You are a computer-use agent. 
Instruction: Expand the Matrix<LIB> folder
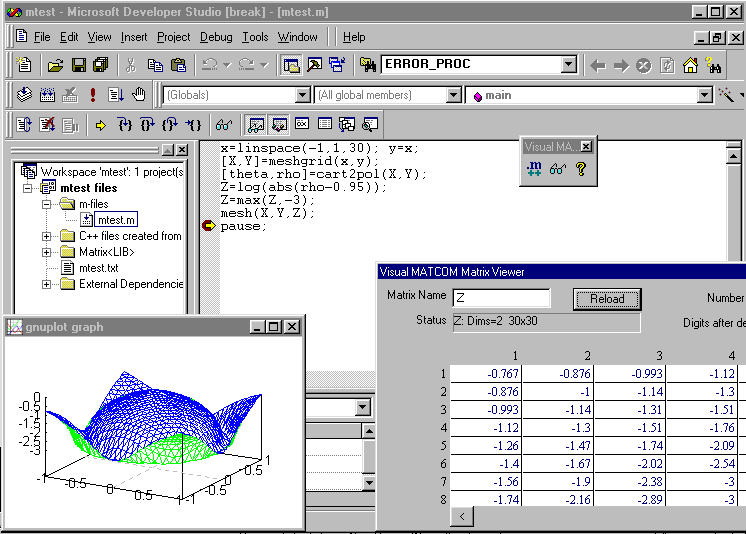47,252
